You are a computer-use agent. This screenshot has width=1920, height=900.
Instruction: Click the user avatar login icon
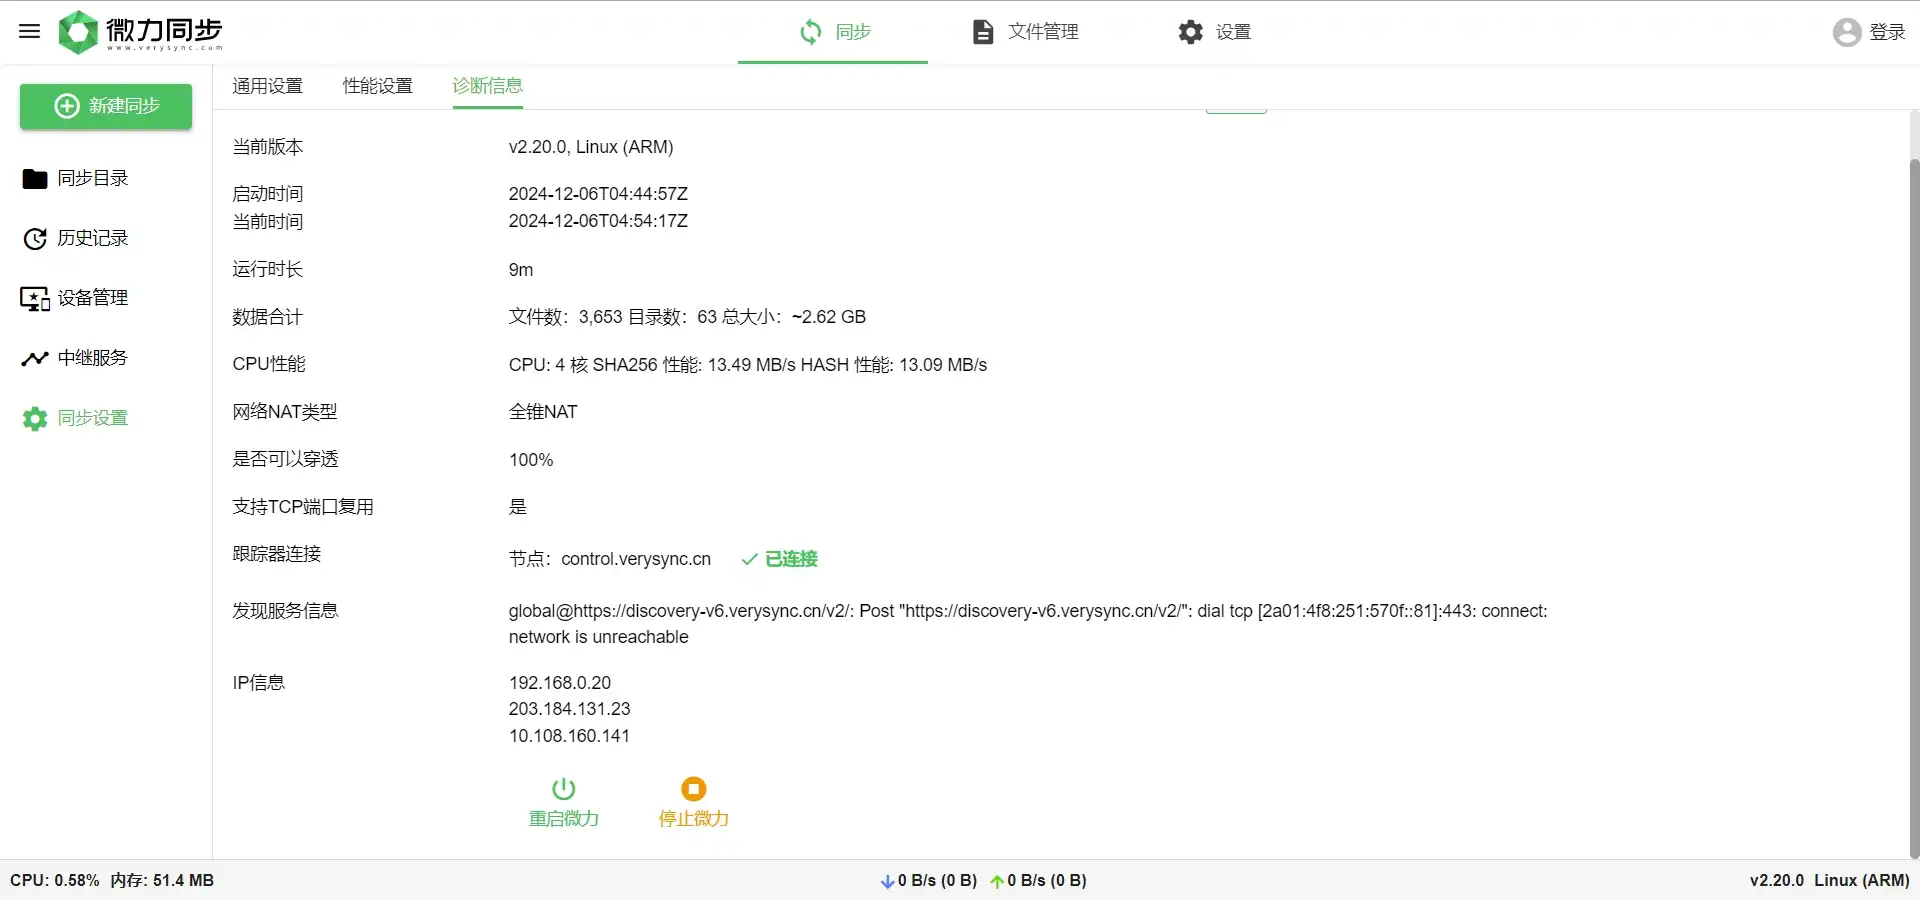(x=1846, y=32)
